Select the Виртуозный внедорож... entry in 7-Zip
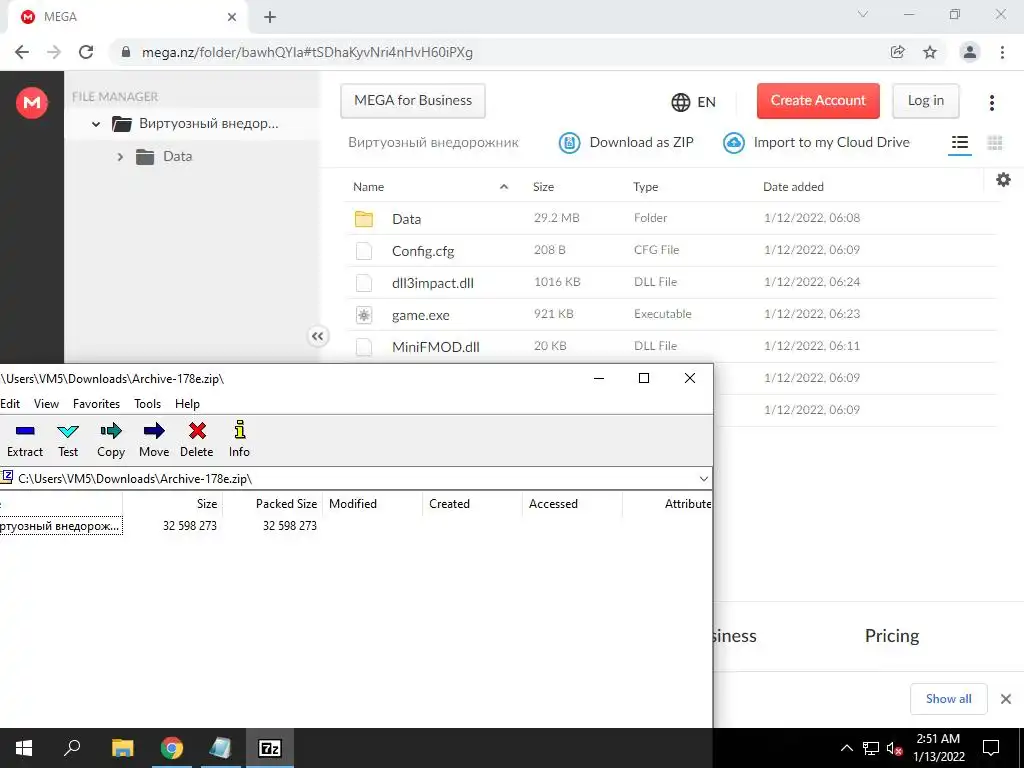 click(x=60, y=526)
